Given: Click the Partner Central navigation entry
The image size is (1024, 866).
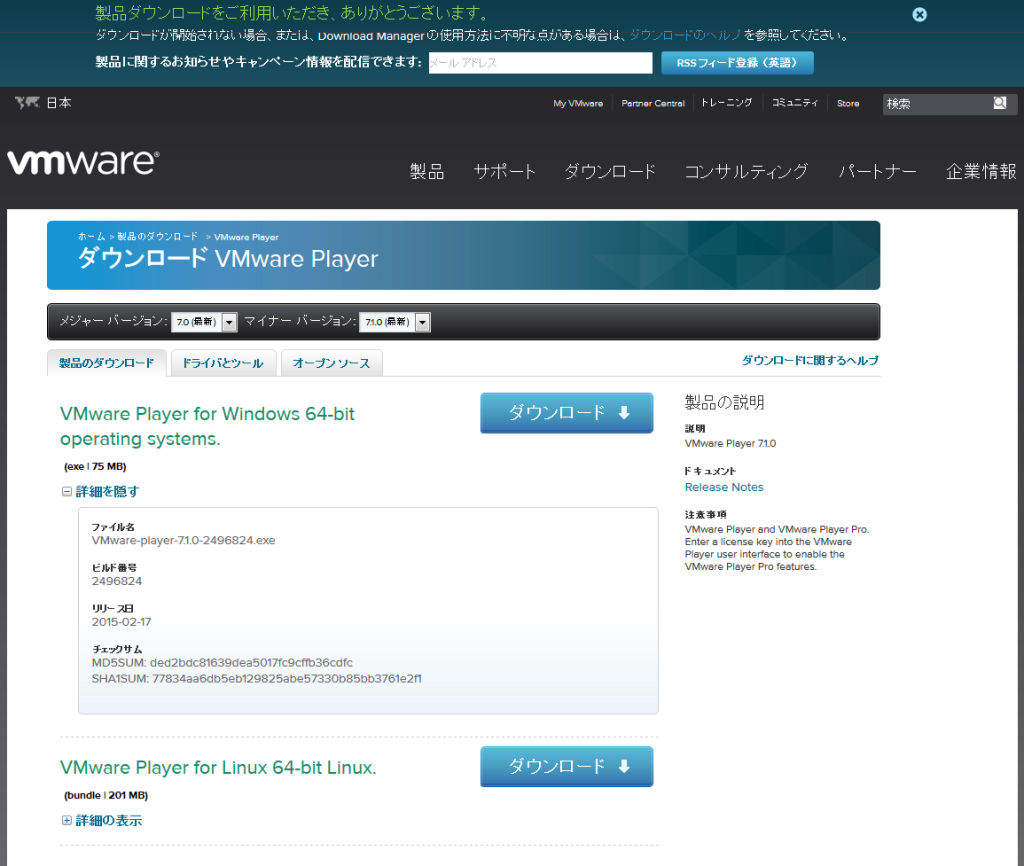Looking at the screenshot, I should pos(653,103).
